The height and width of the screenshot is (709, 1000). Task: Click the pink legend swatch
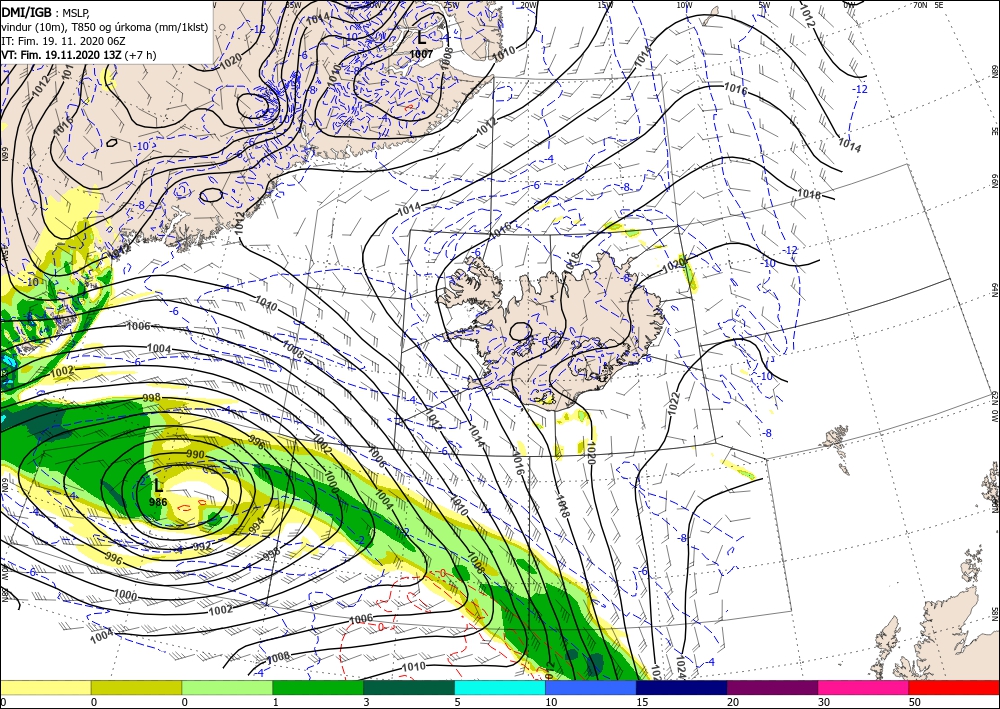[864, 688]
